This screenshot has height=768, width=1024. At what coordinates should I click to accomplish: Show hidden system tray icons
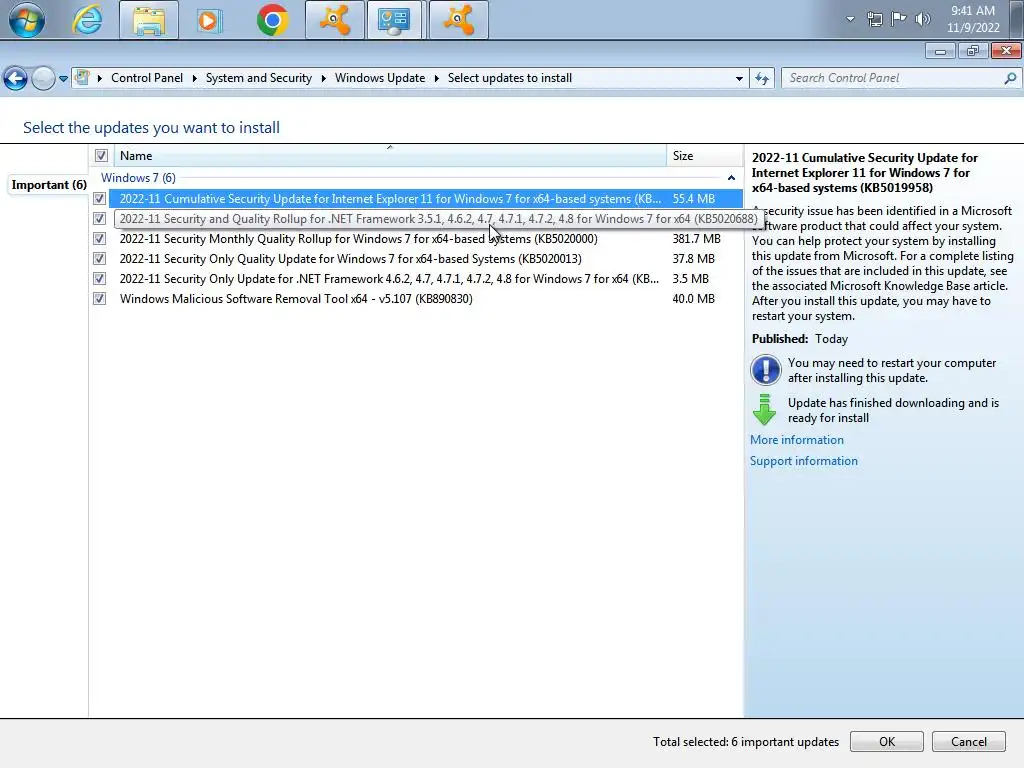click(850, 19)
